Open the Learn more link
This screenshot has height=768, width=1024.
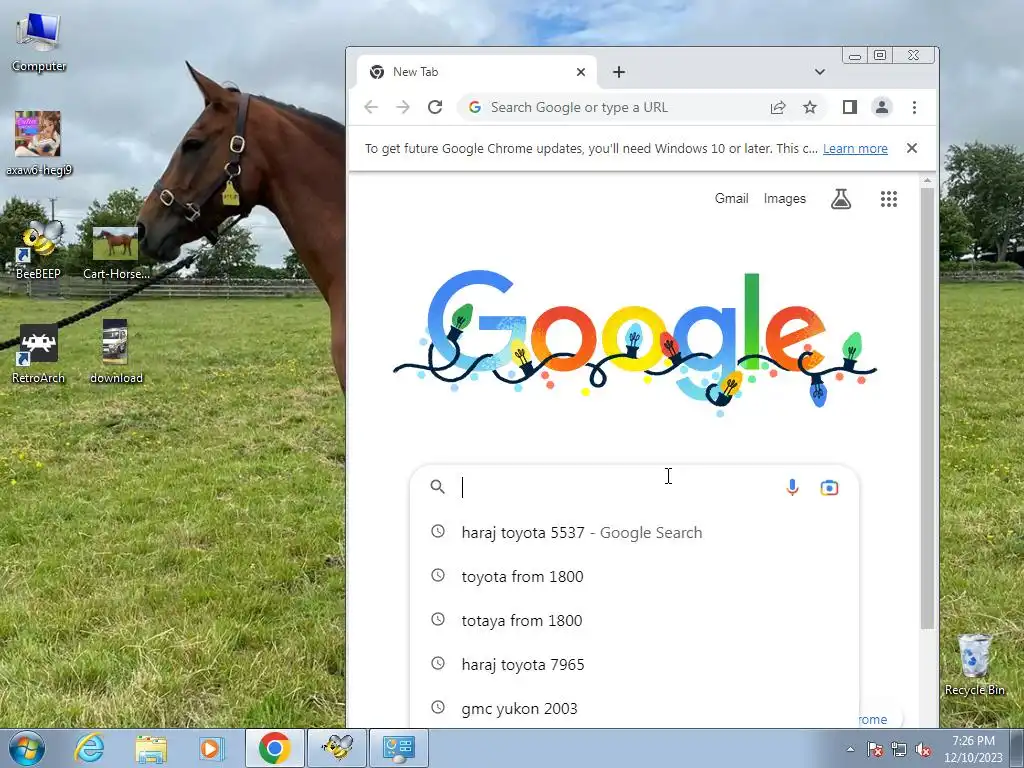point(855,148)
